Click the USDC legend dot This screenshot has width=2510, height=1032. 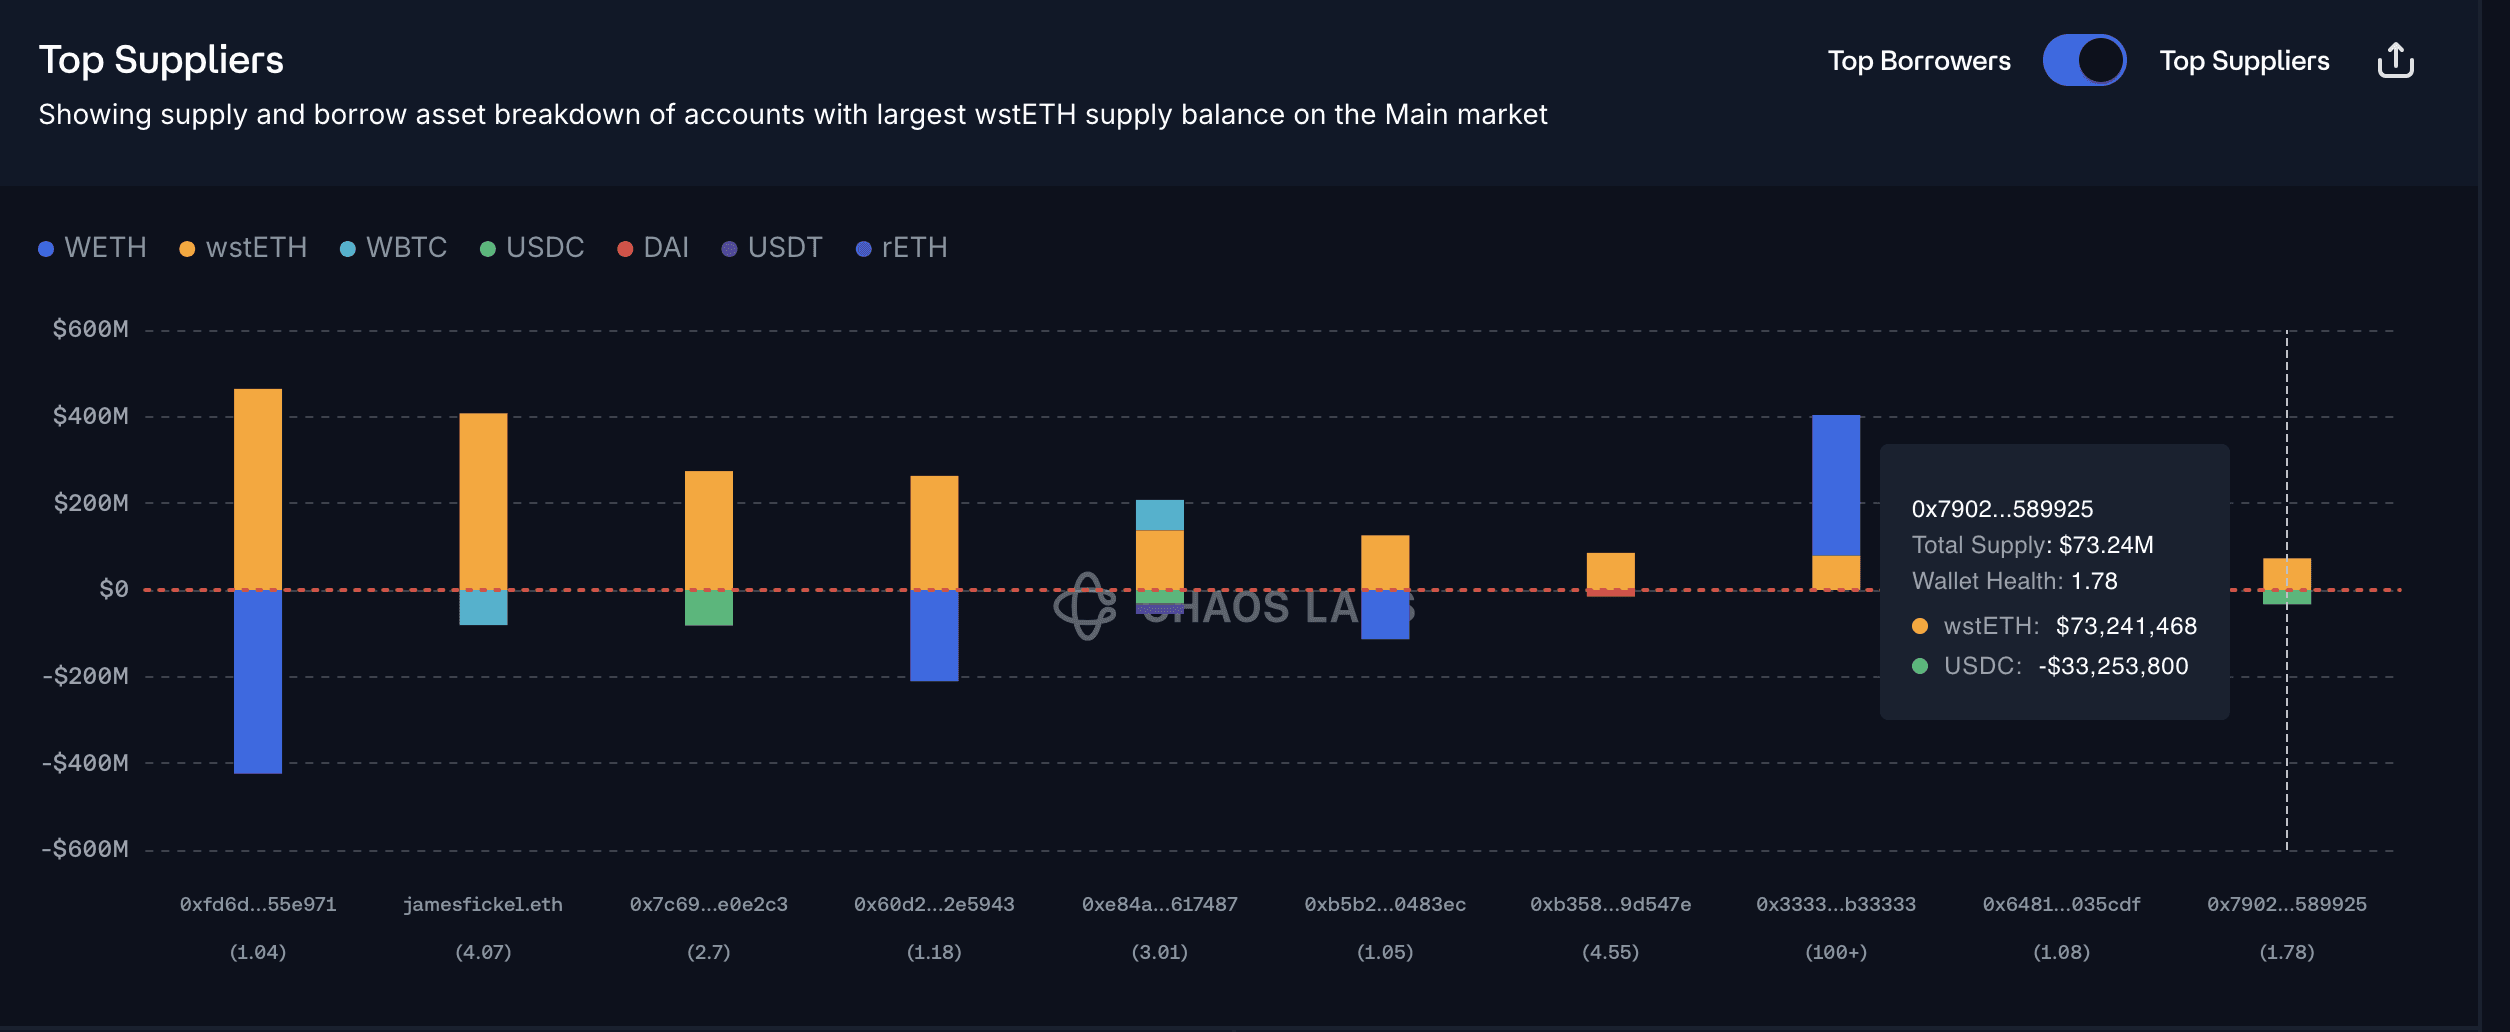tap(488, 249)
